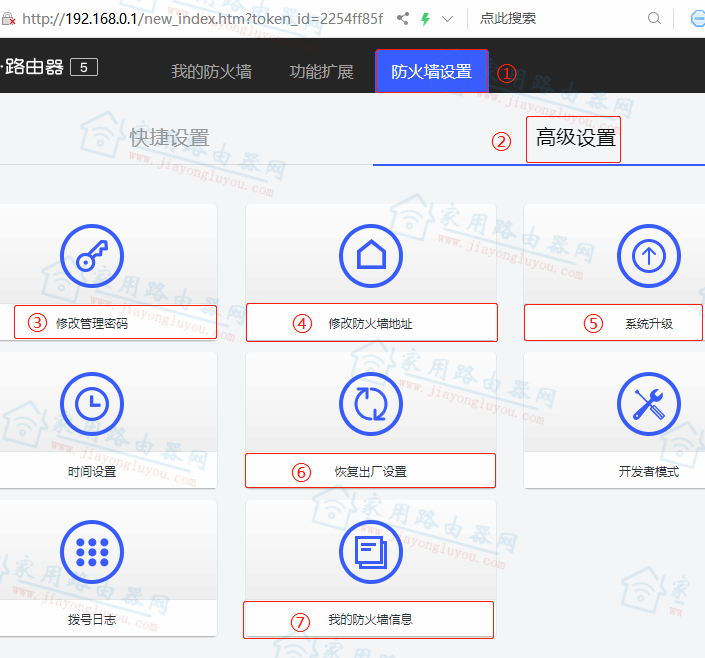Click the green lightning bolt icon

426,18
